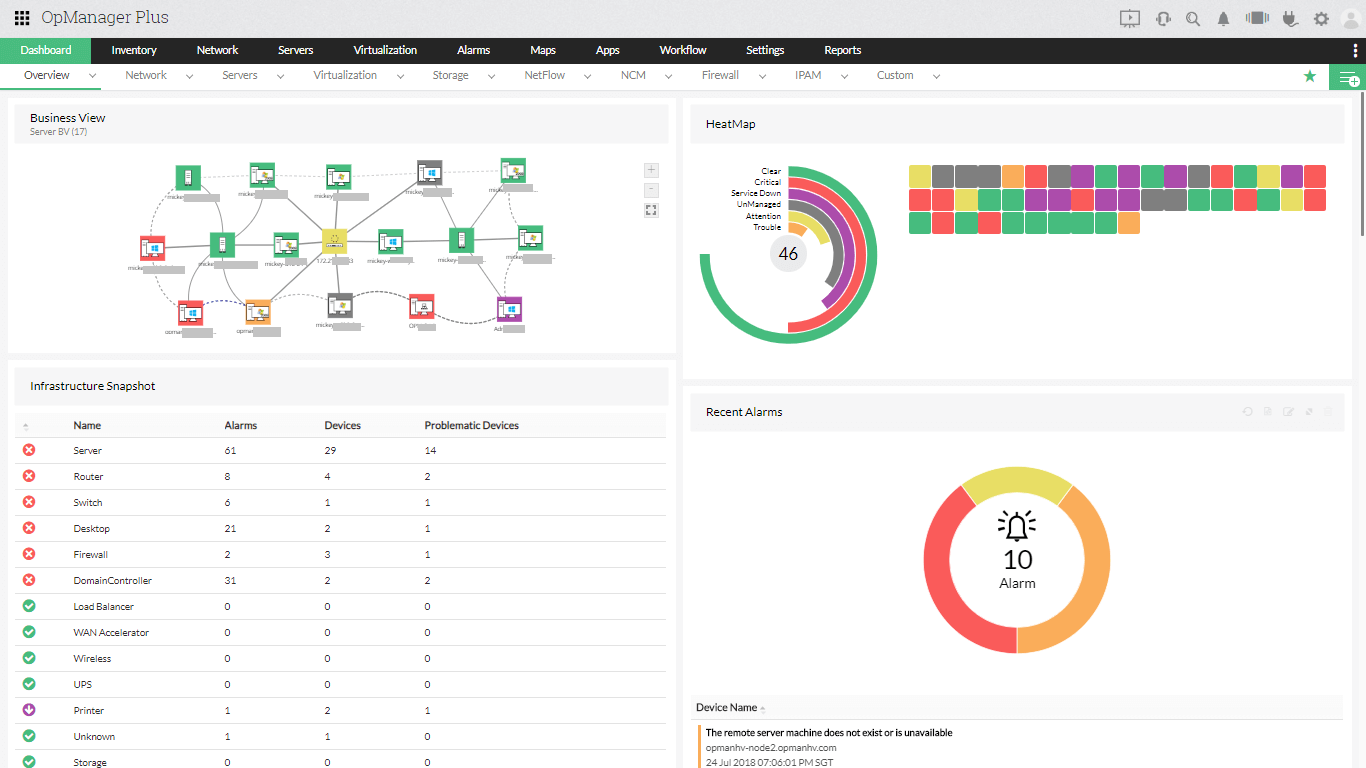The image size is (1366, 768).
Task: Click the apps grid icon beside OpManager Plus
Action: point(21,17)
